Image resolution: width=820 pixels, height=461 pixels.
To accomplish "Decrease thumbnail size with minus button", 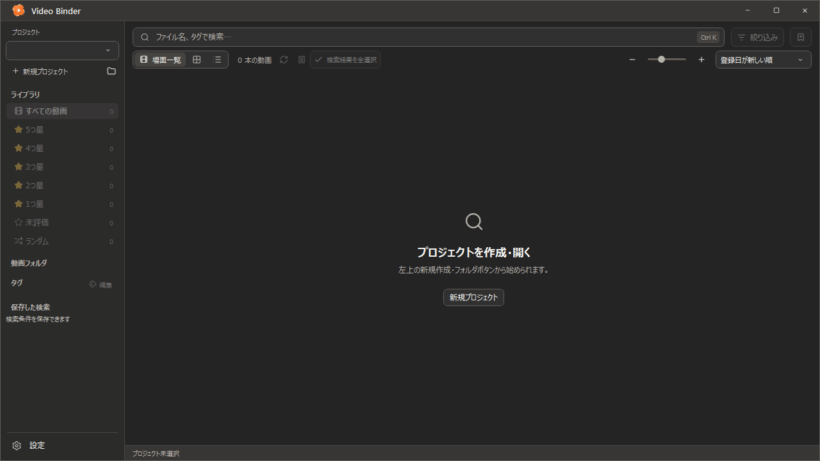I will [x=632, y=60].
